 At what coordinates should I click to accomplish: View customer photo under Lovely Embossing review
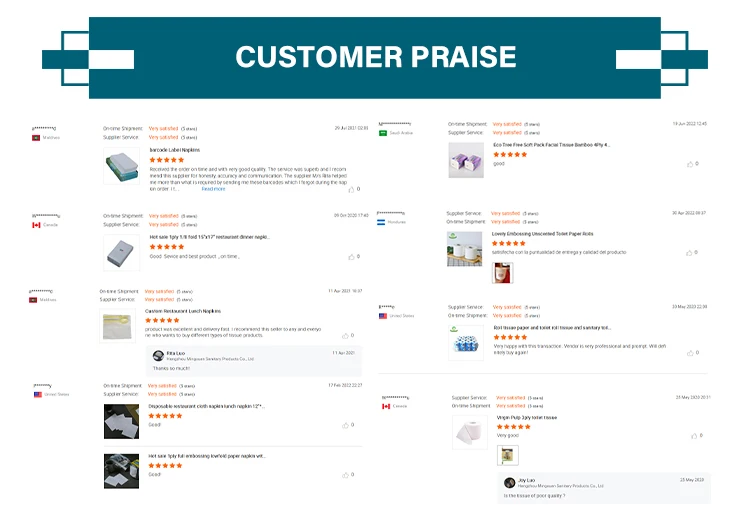(502, 272)
